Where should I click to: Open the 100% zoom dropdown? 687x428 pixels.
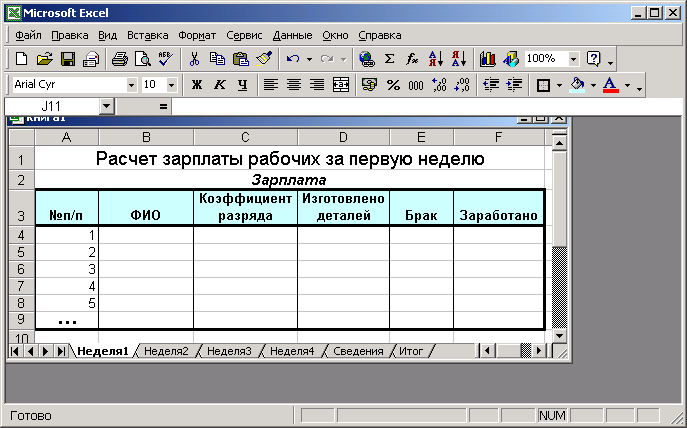coord(573,59)
